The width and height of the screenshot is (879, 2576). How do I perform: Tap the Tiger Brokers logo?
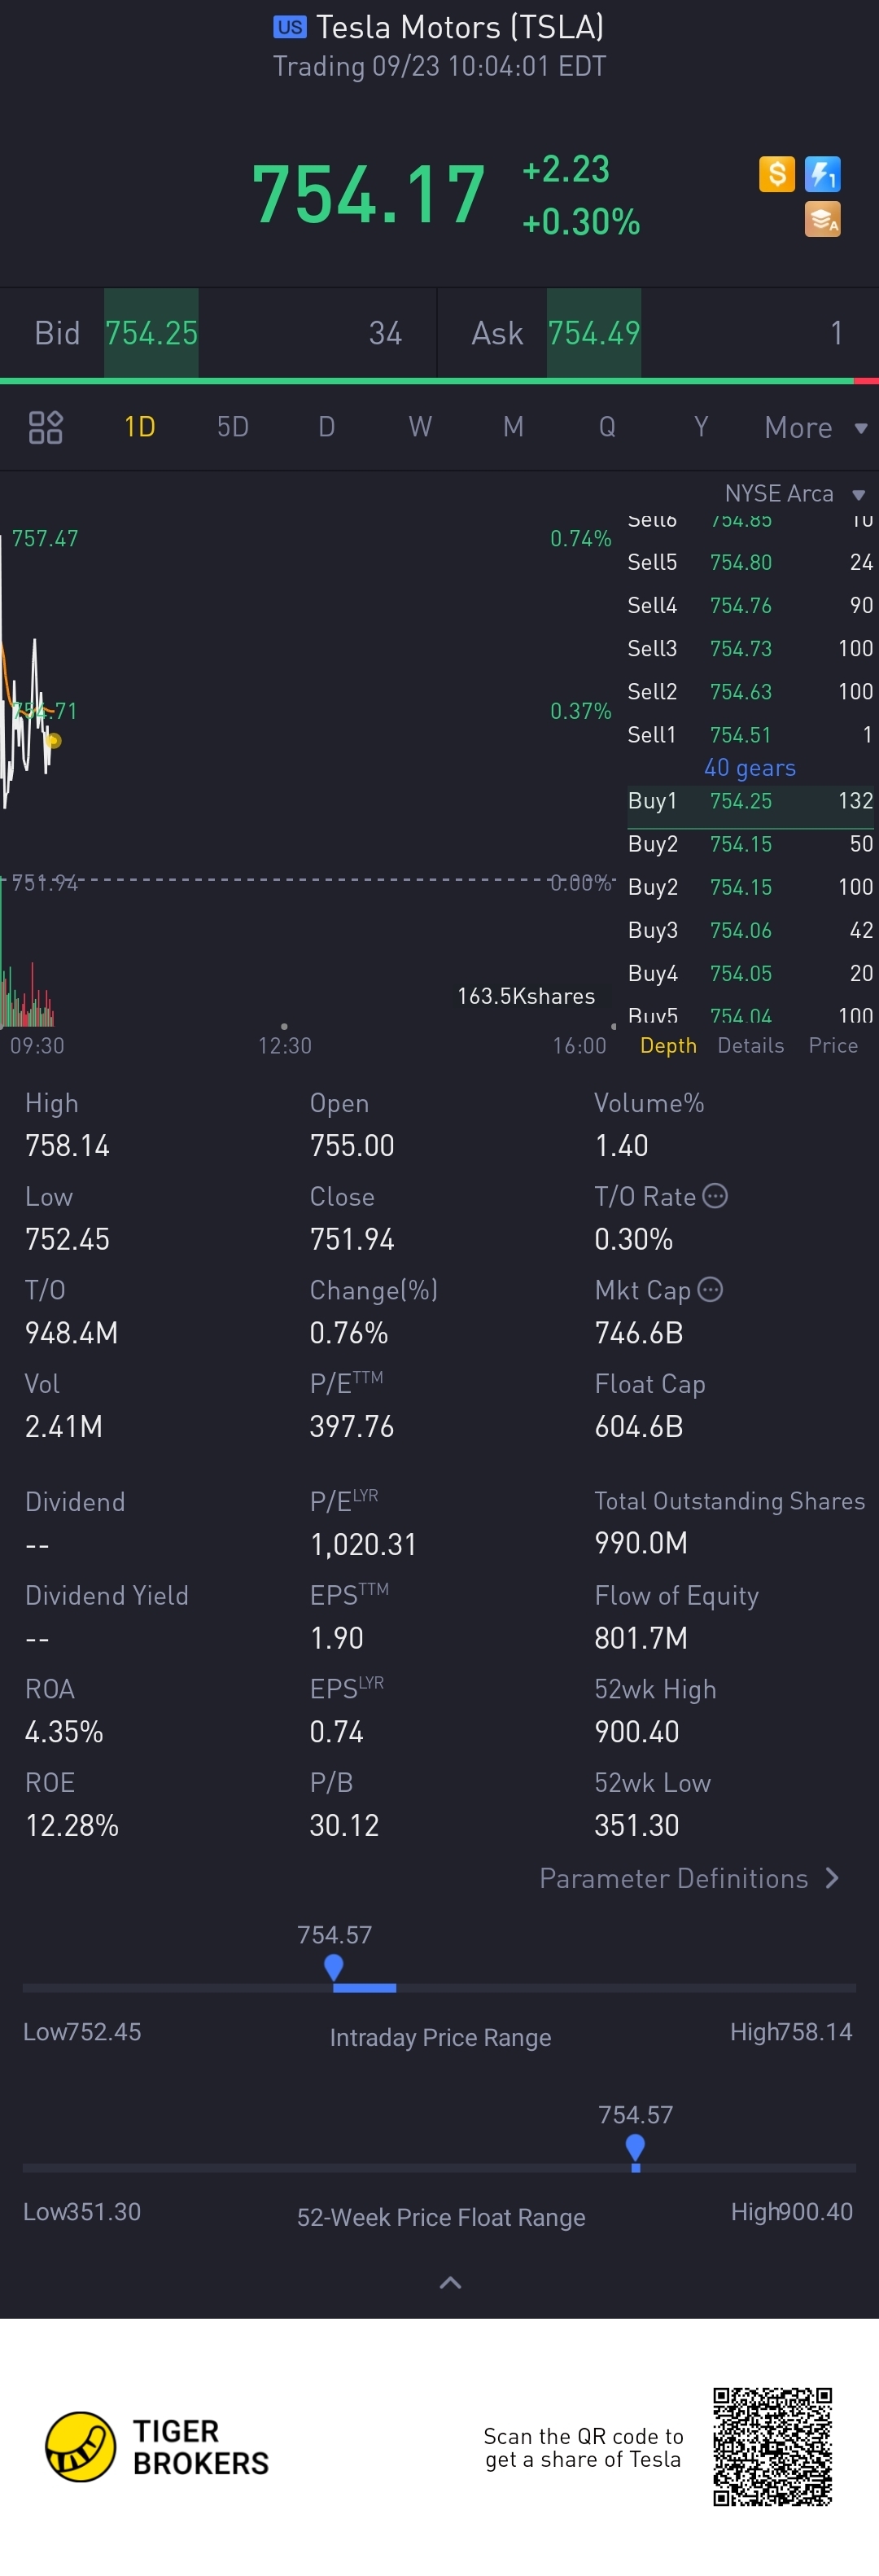[x=158, y=2446]
